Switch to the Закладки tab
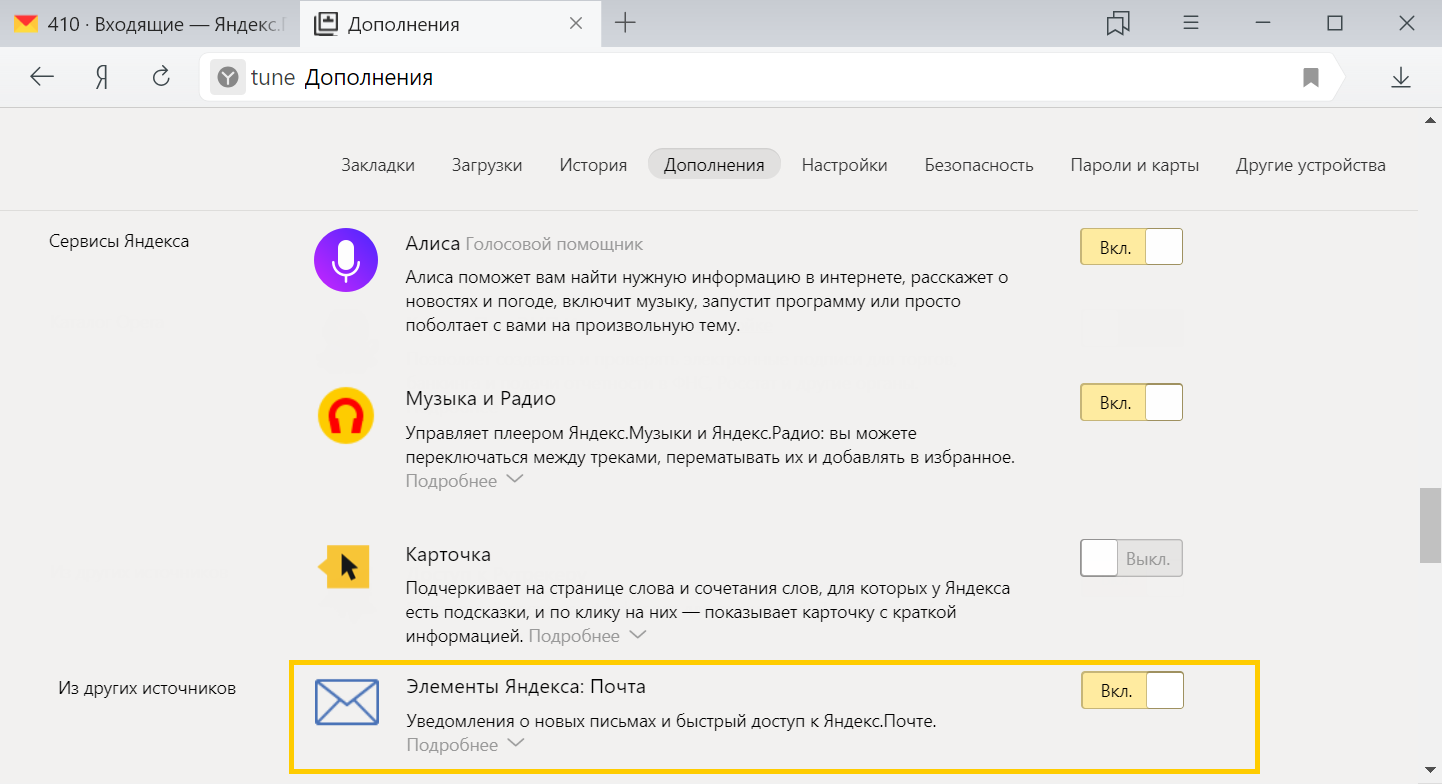Screen dimensions: 1442x784 (378, 165)
